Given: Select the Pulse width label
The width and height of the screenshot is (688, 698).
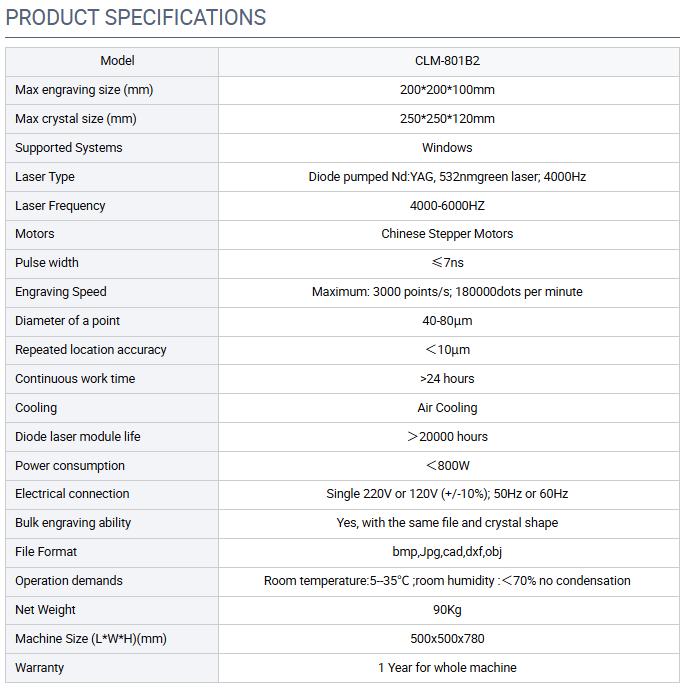Looking at the screenshot, I should pos(47,263).
